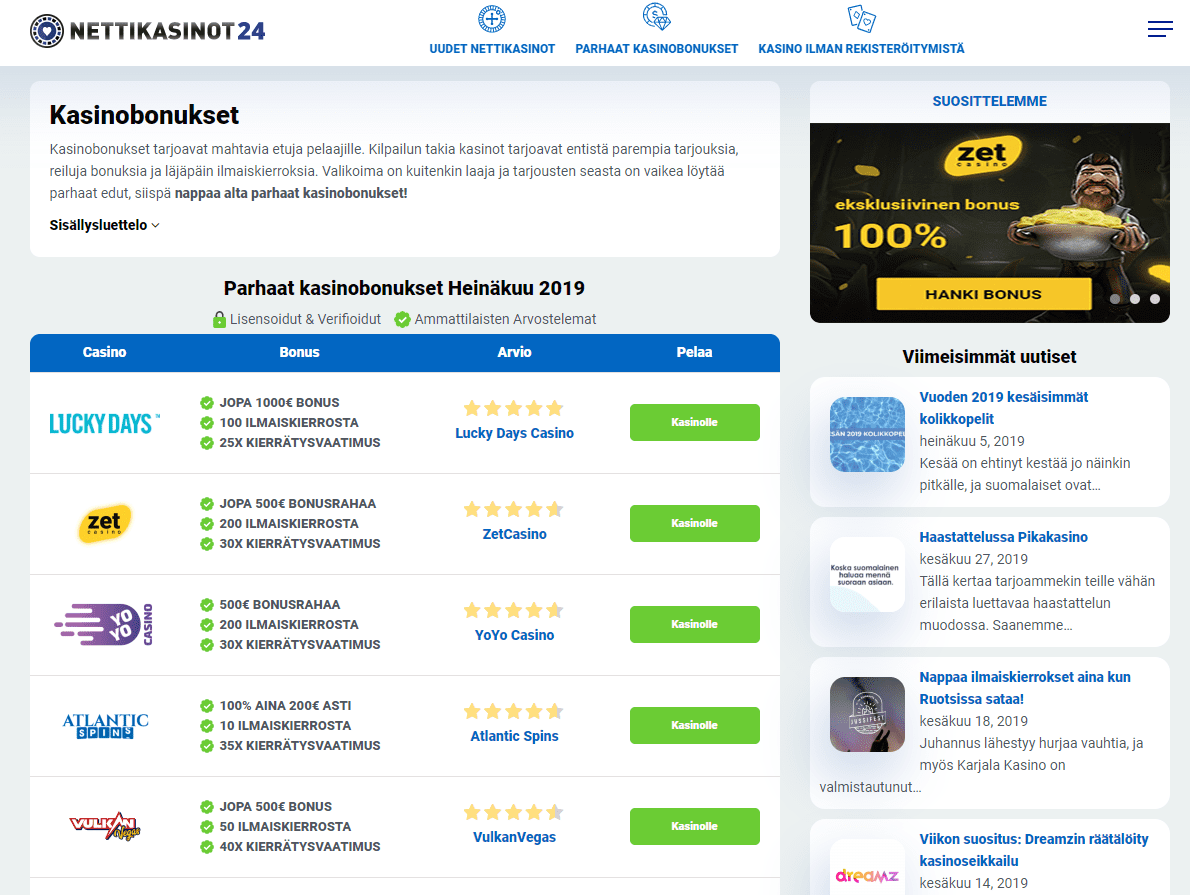The height and width of the screenshot is (895, 1190).
Task: Click the Zet casino 100% bonus banner image
Action: click(990, 222)
